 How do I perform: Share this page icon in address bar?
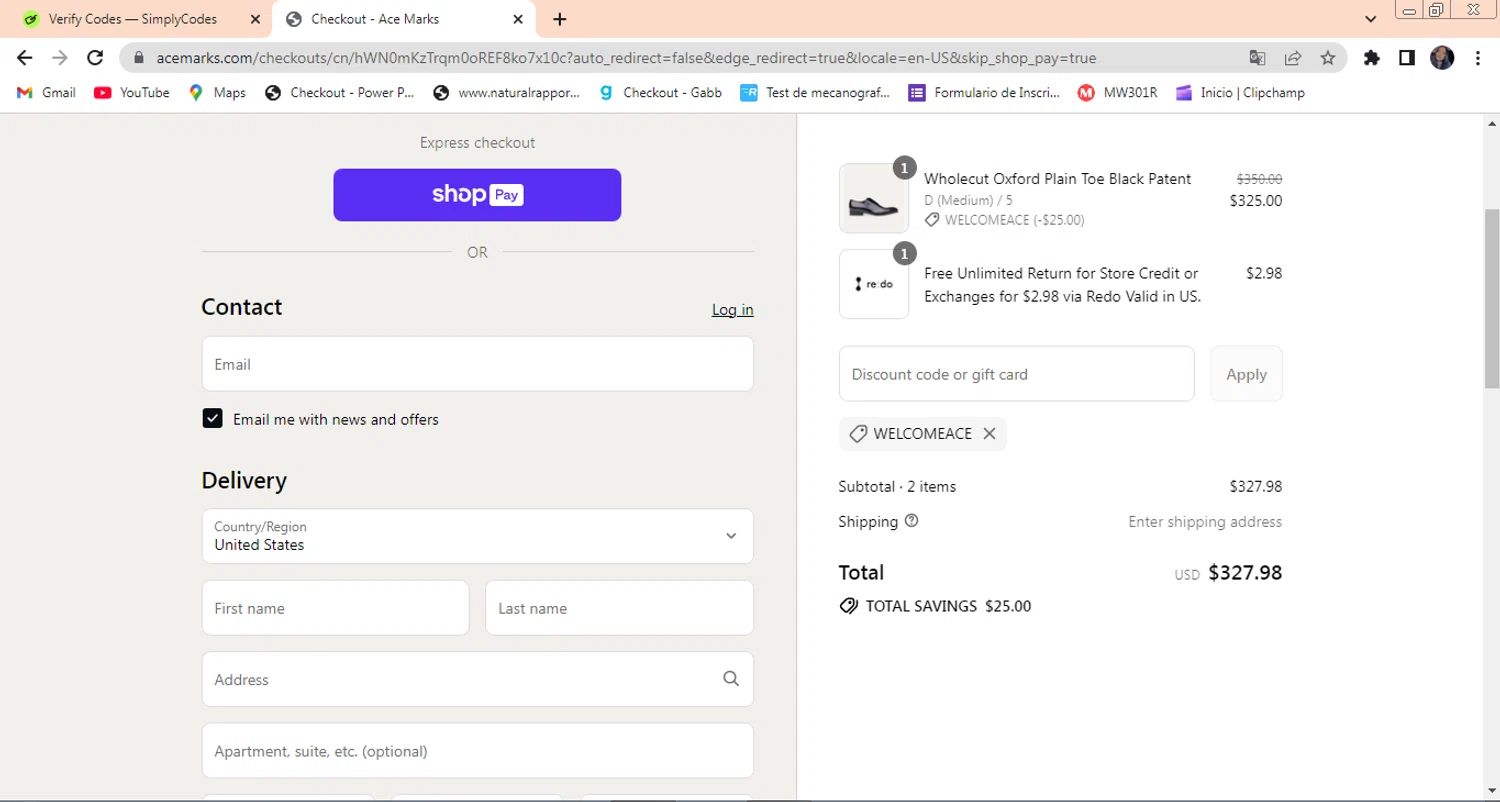coord(1293,58)
